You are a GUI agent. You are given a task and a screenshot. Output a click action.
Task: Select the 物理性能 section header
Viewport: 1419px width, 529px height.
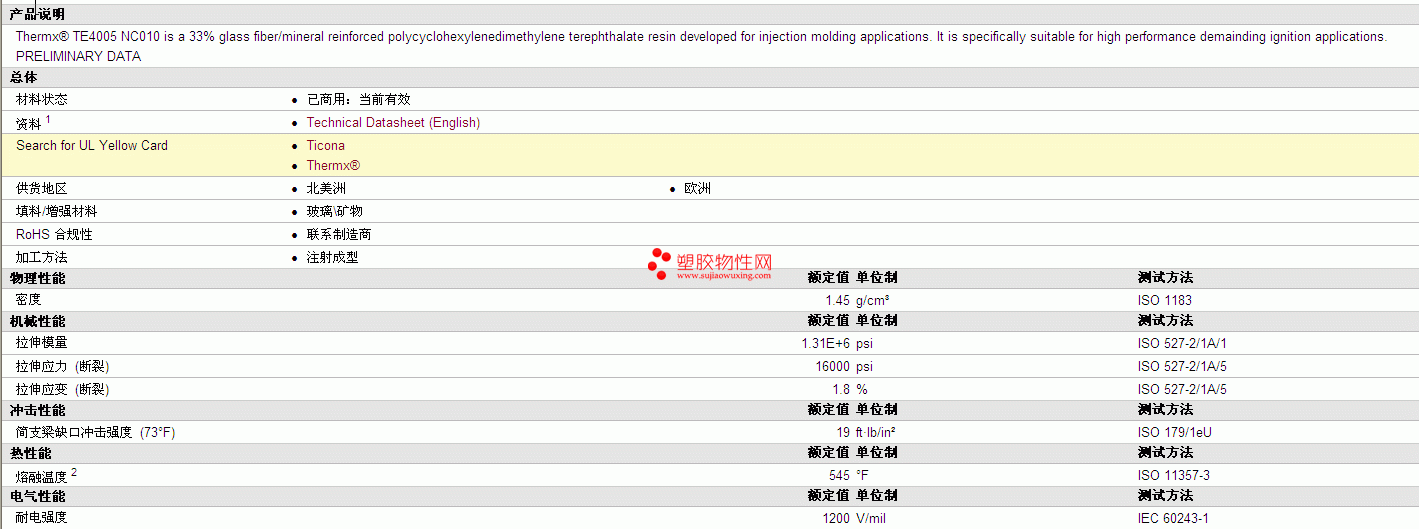(x=38, y=278)
